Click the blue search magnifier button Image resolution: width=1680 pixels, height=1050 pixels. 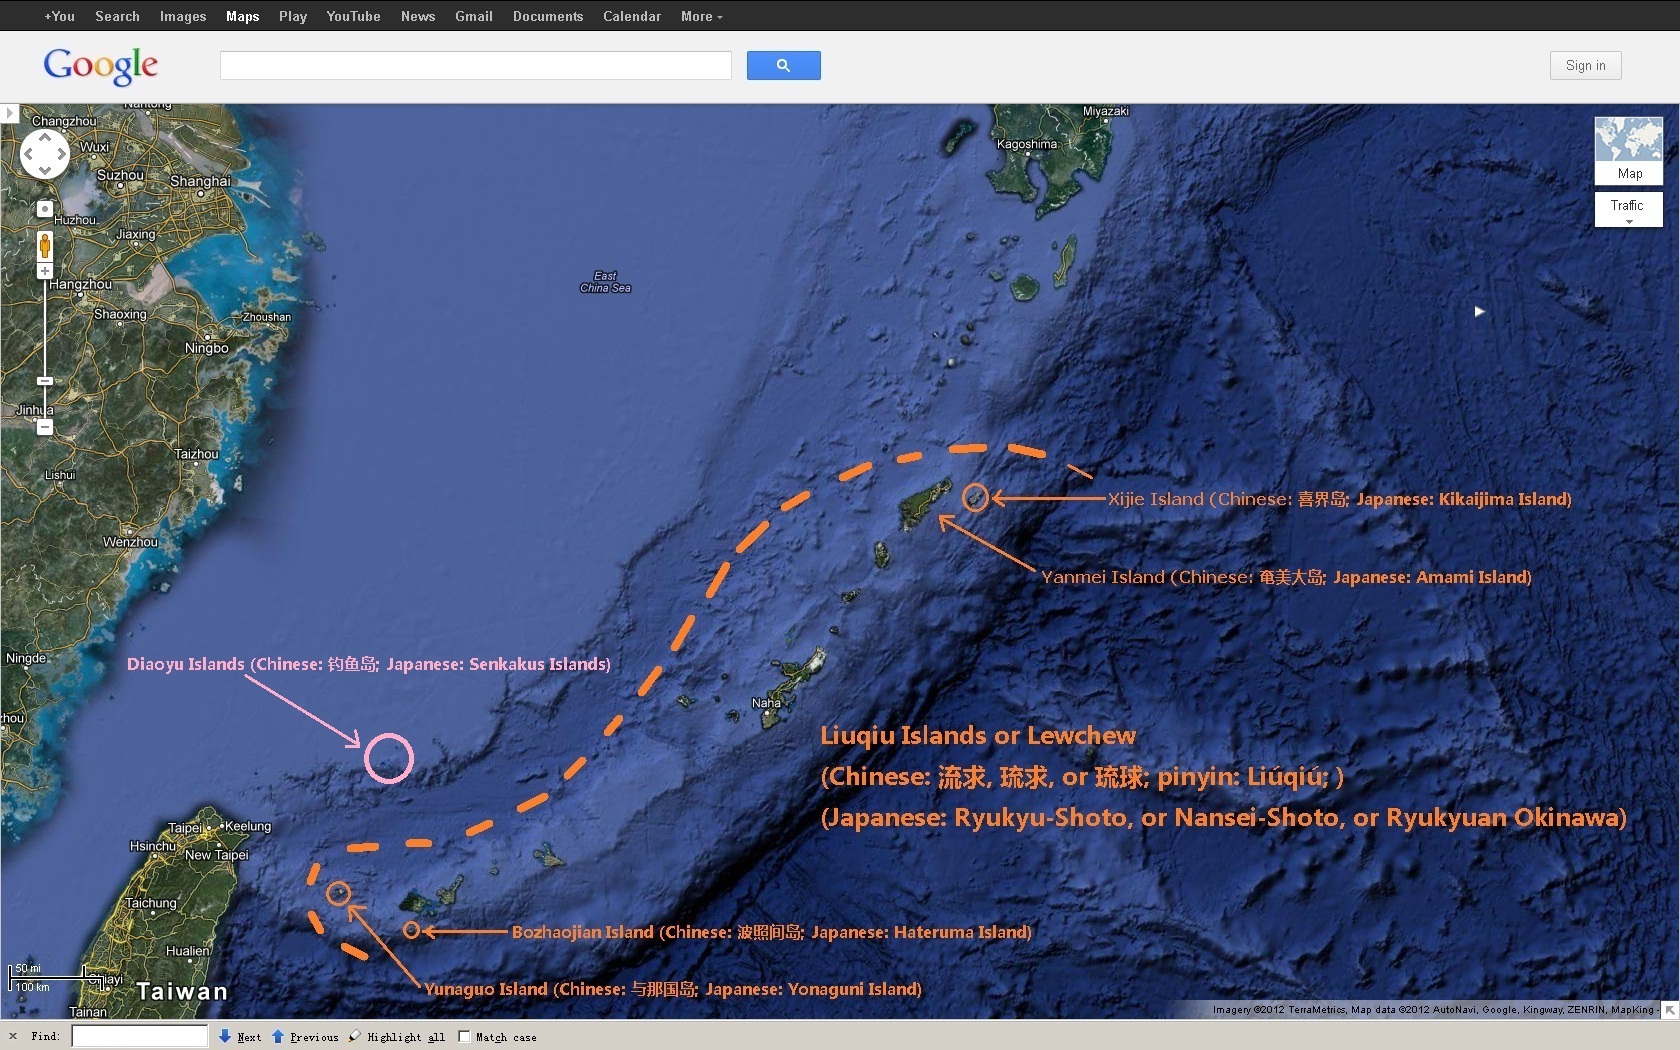[783, 65]
